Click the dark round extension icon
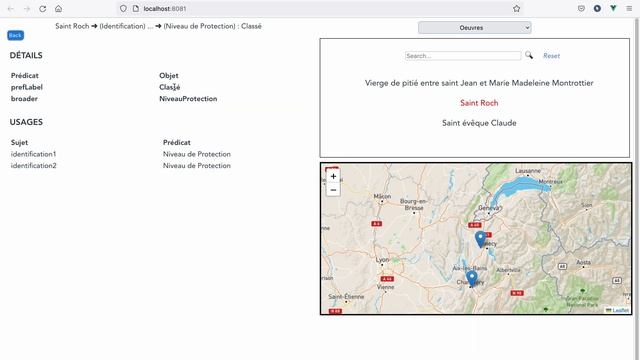The image size is (640, 360). tap(597, 9)
